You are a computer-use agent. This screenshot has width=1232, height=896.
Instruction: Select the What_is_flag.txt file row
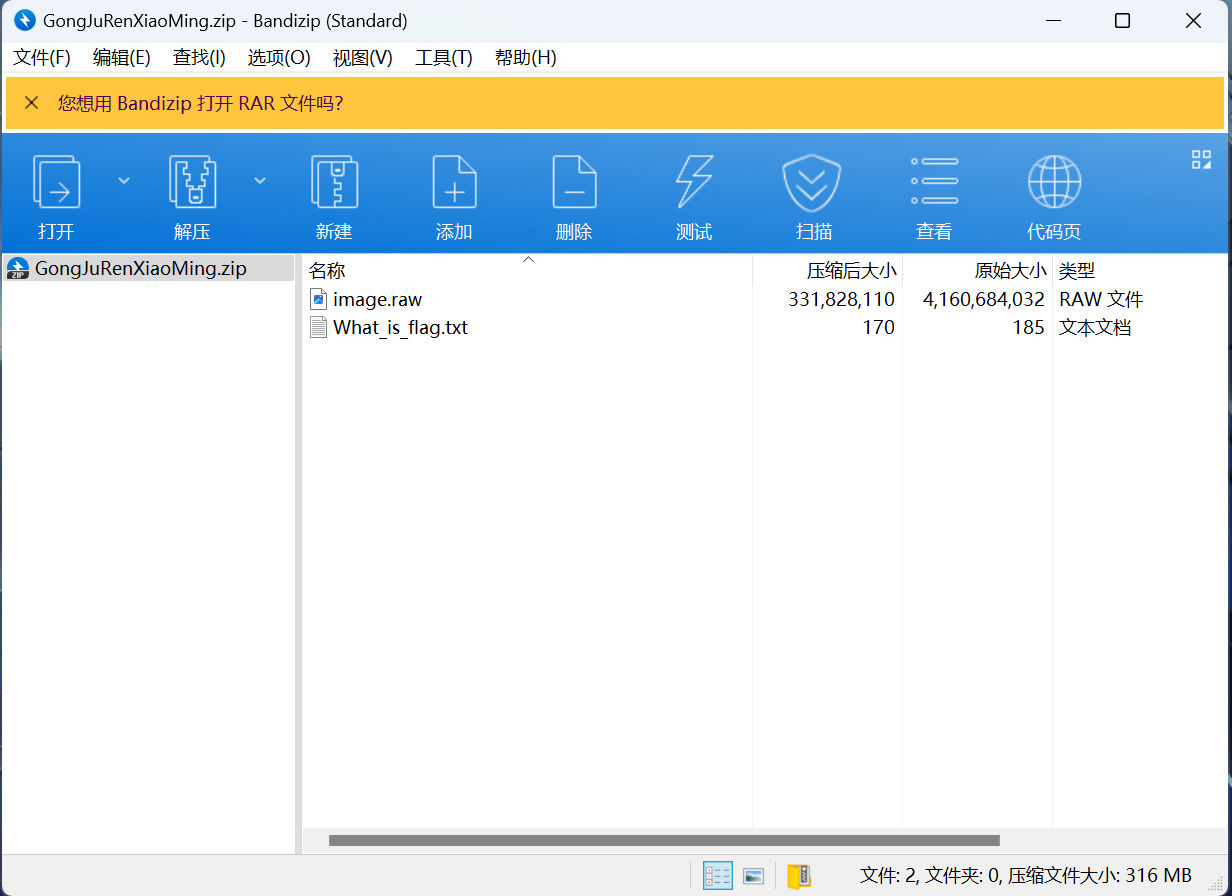pyautogui.click(x=766, y=327)
